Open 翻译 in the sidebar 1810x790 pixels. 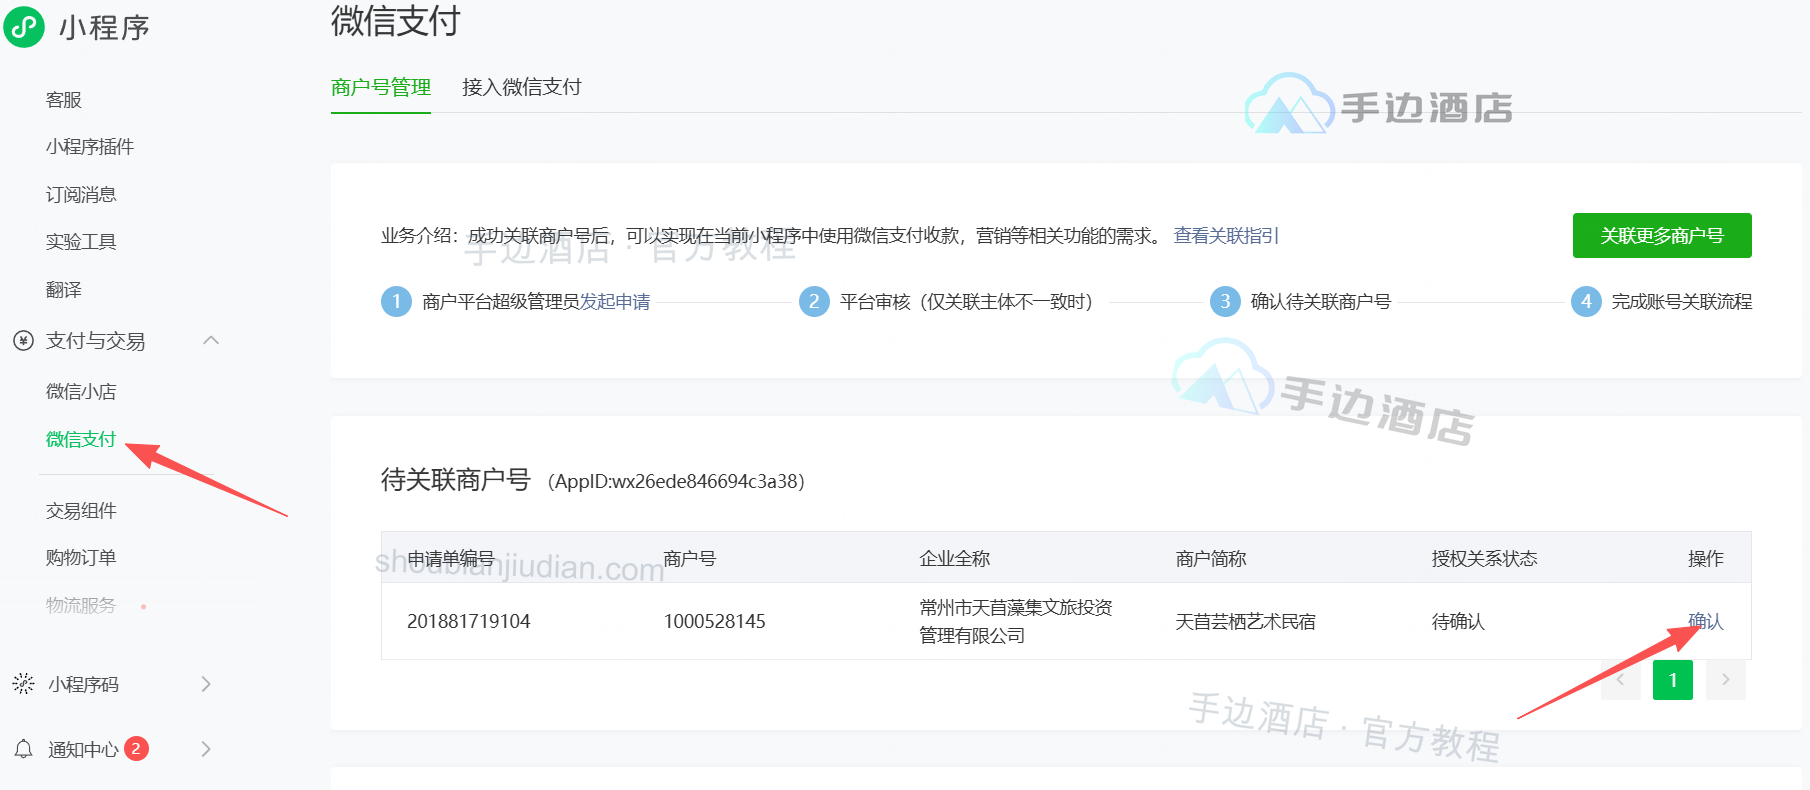(x=64, y=290)
